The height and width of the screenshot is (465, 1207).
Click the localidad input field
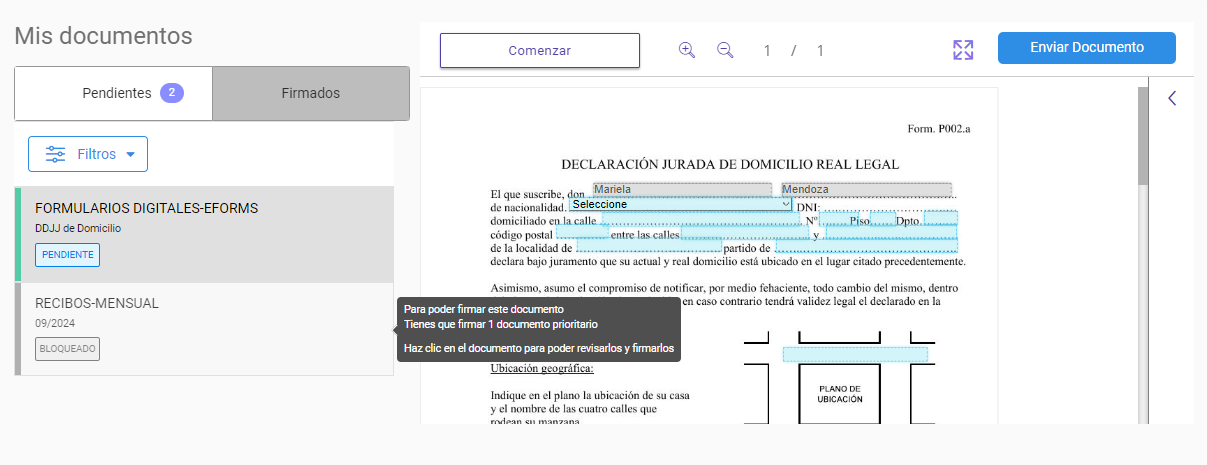649,248
